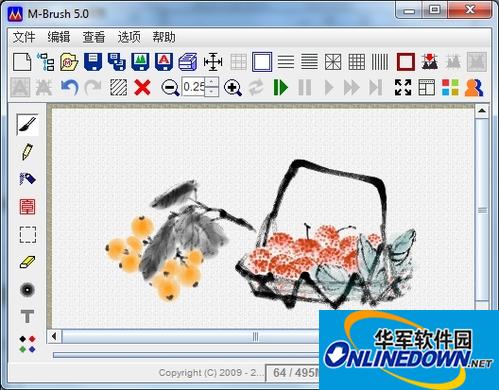Open the 文件 menu
This screenshot has width=499, height=390.
coord(24,37)
